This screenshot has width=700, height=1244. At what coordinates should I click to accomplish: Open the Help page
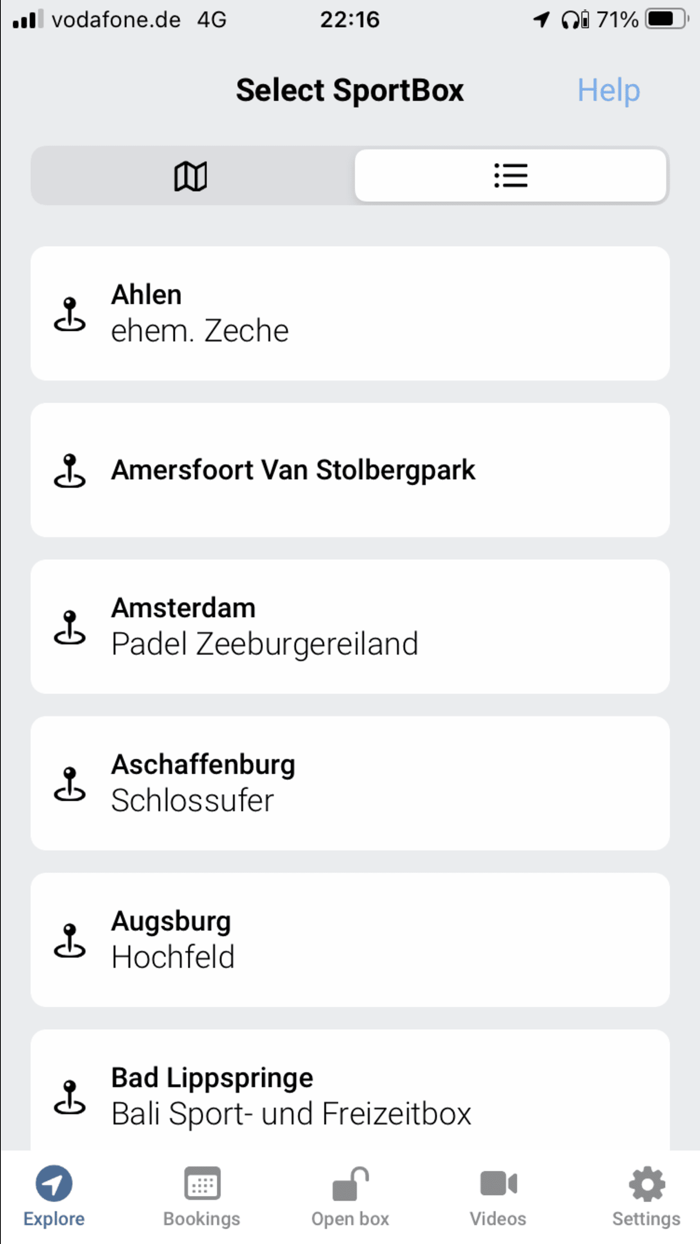608,90
